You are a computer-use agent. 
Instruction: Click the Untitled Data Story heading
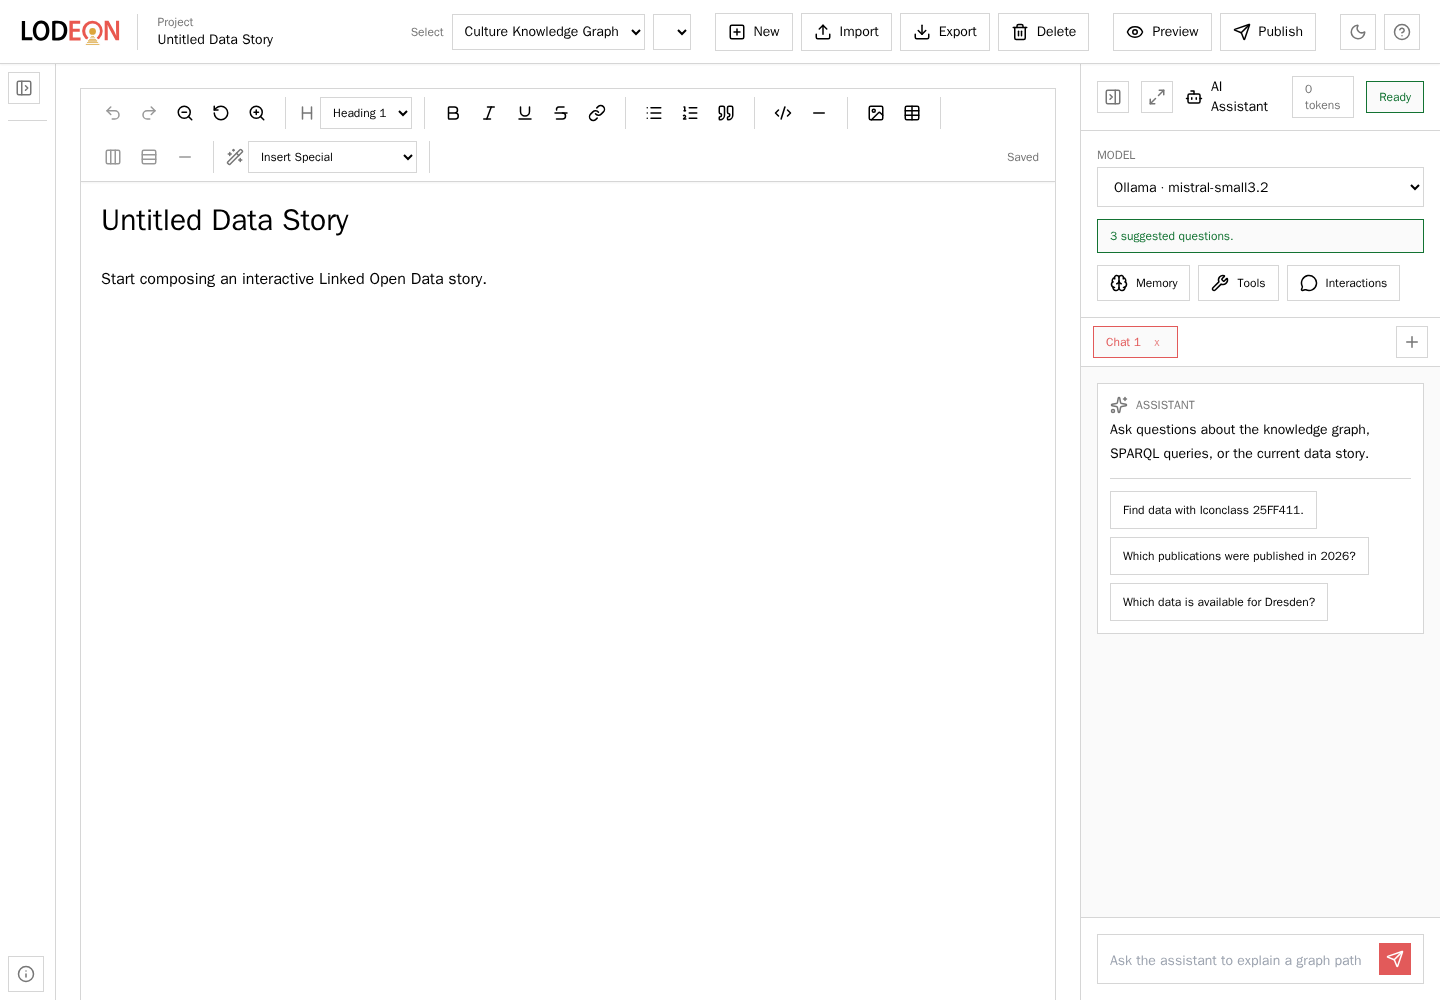click(225, 220)
